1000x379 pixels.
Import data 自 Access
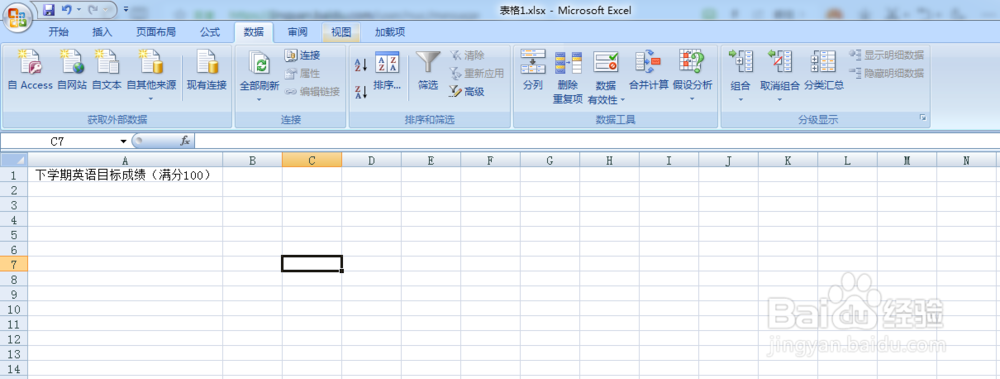(x=30, y=71)
